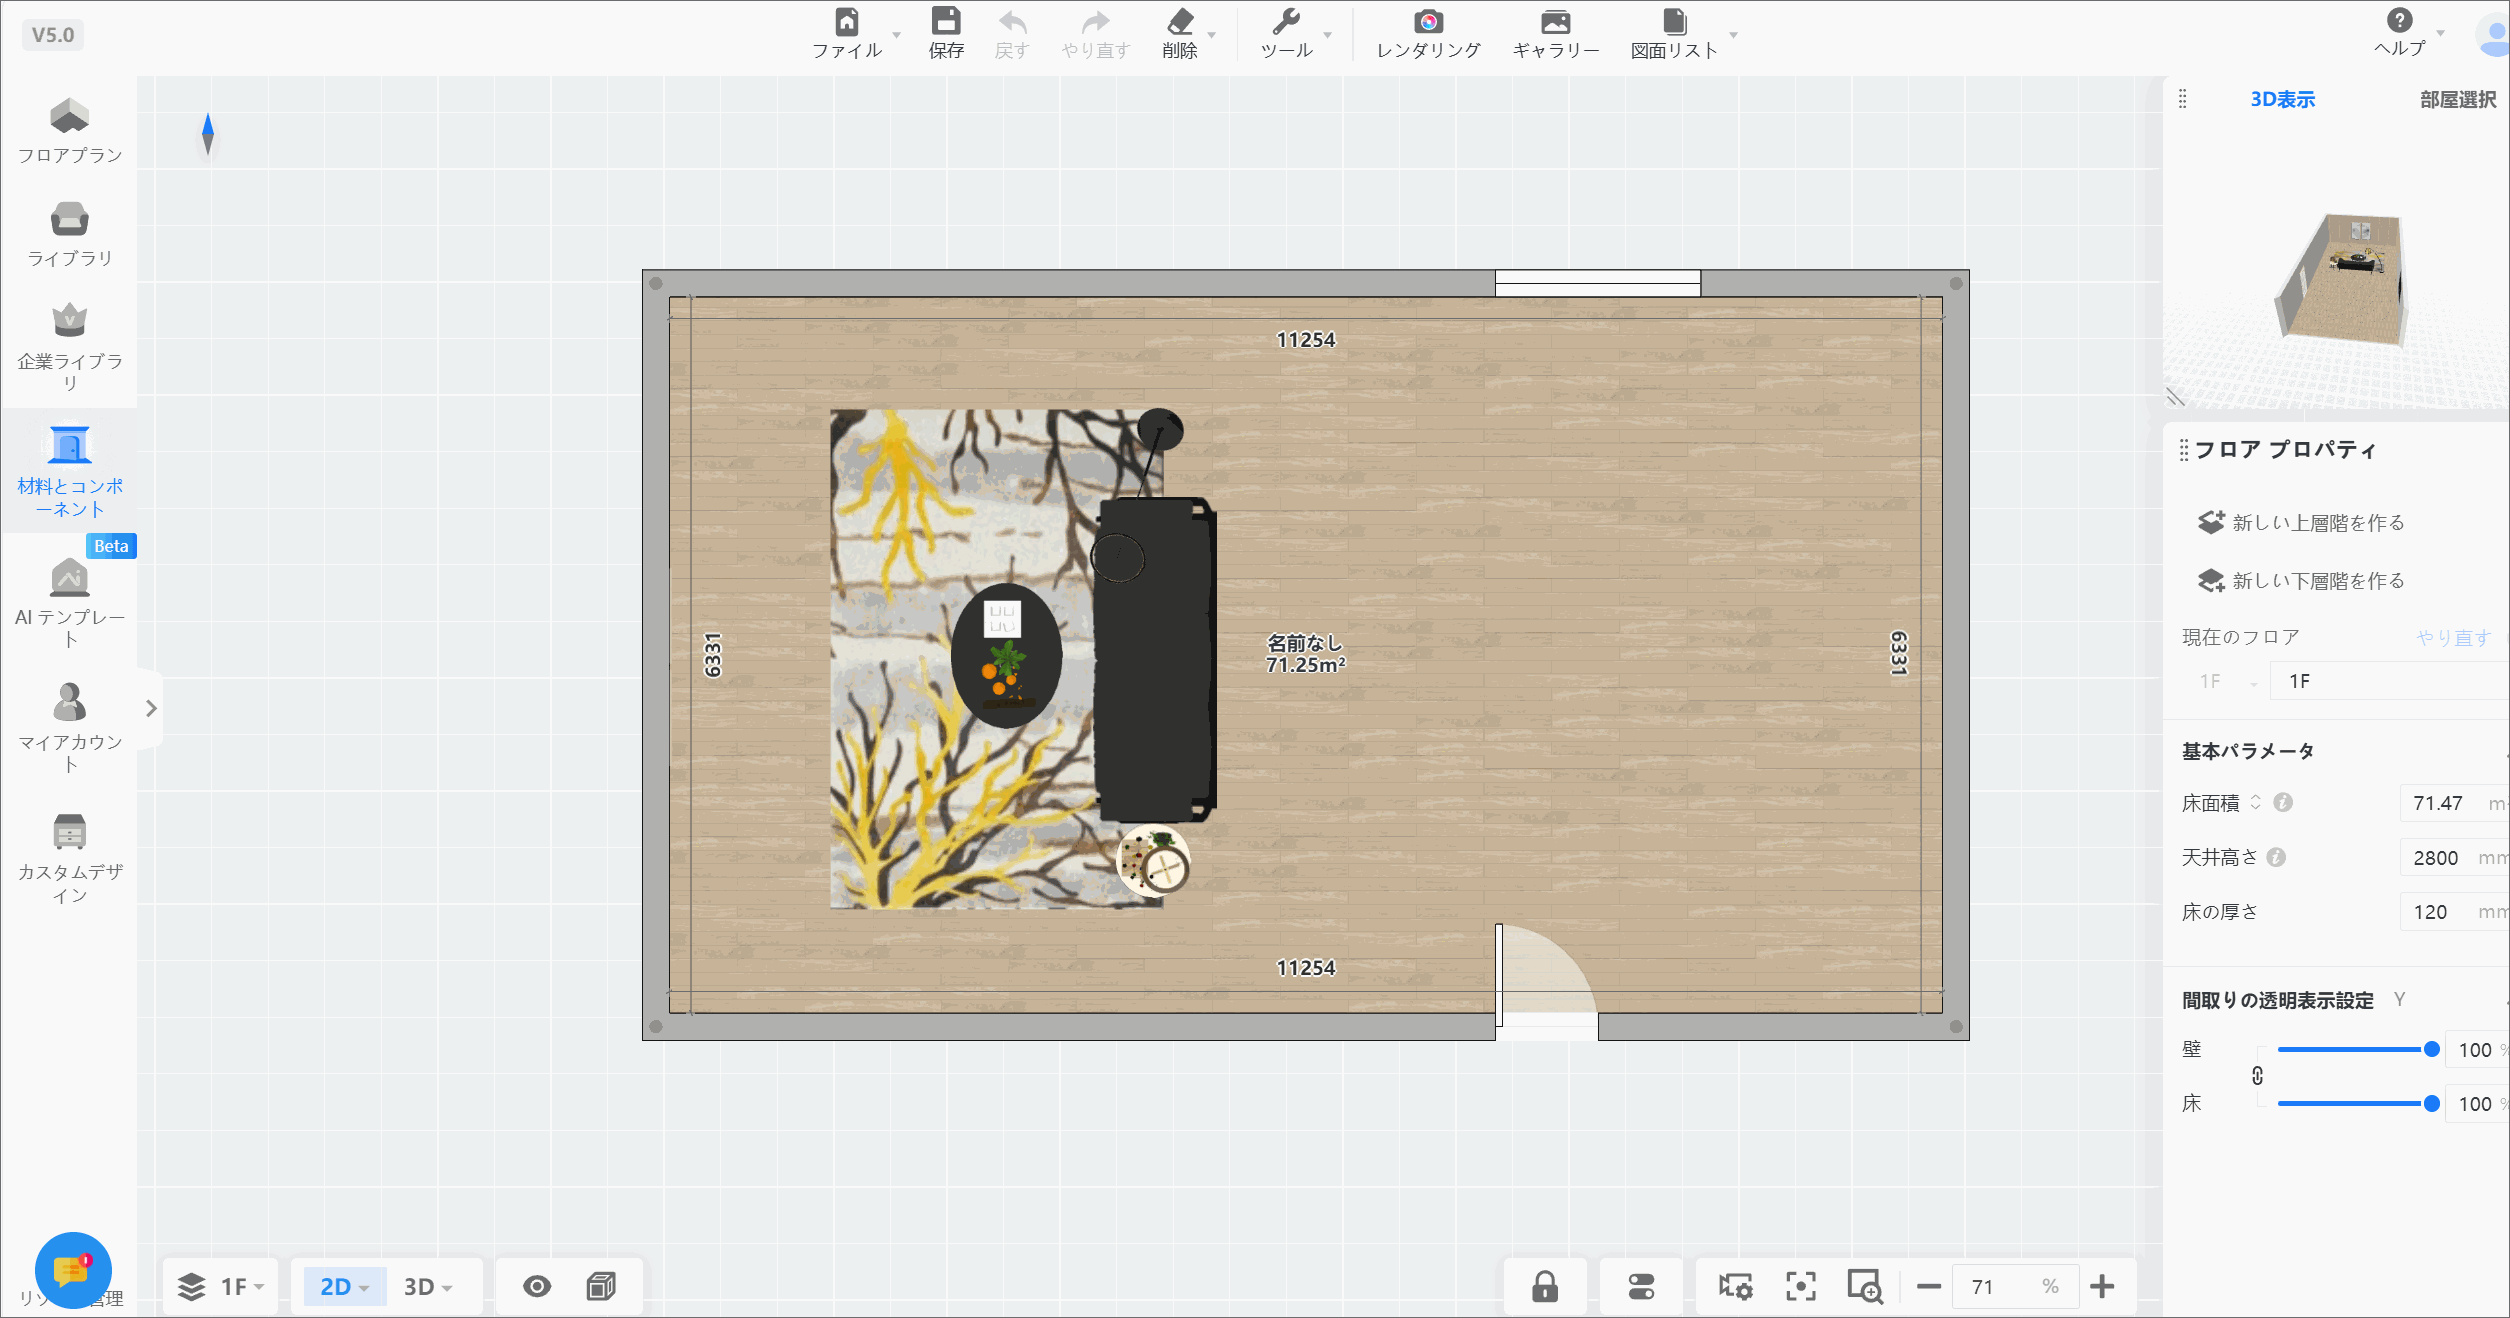Click 新しい下層階を作る
2510x1318 pixels.
pos(2301,580)
